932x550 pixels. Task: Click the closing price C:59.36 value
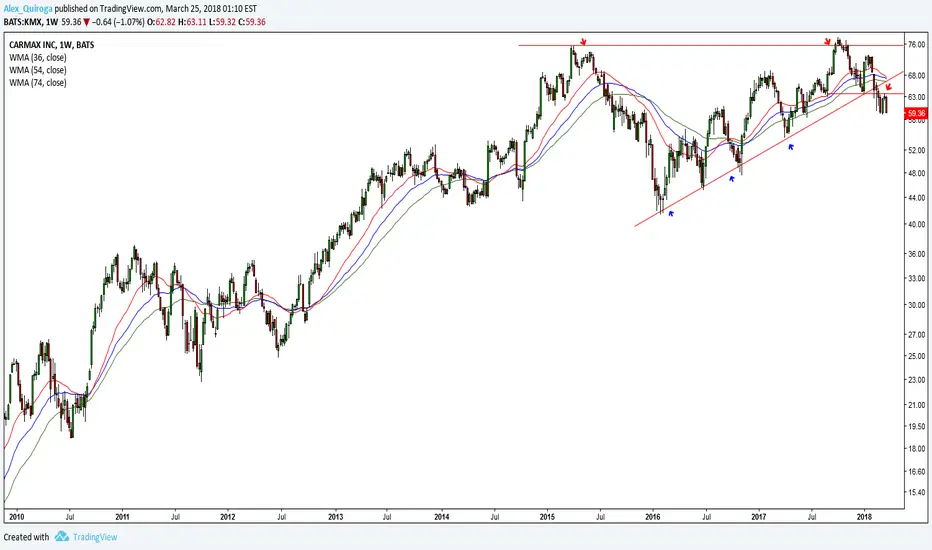coord(252,22)
